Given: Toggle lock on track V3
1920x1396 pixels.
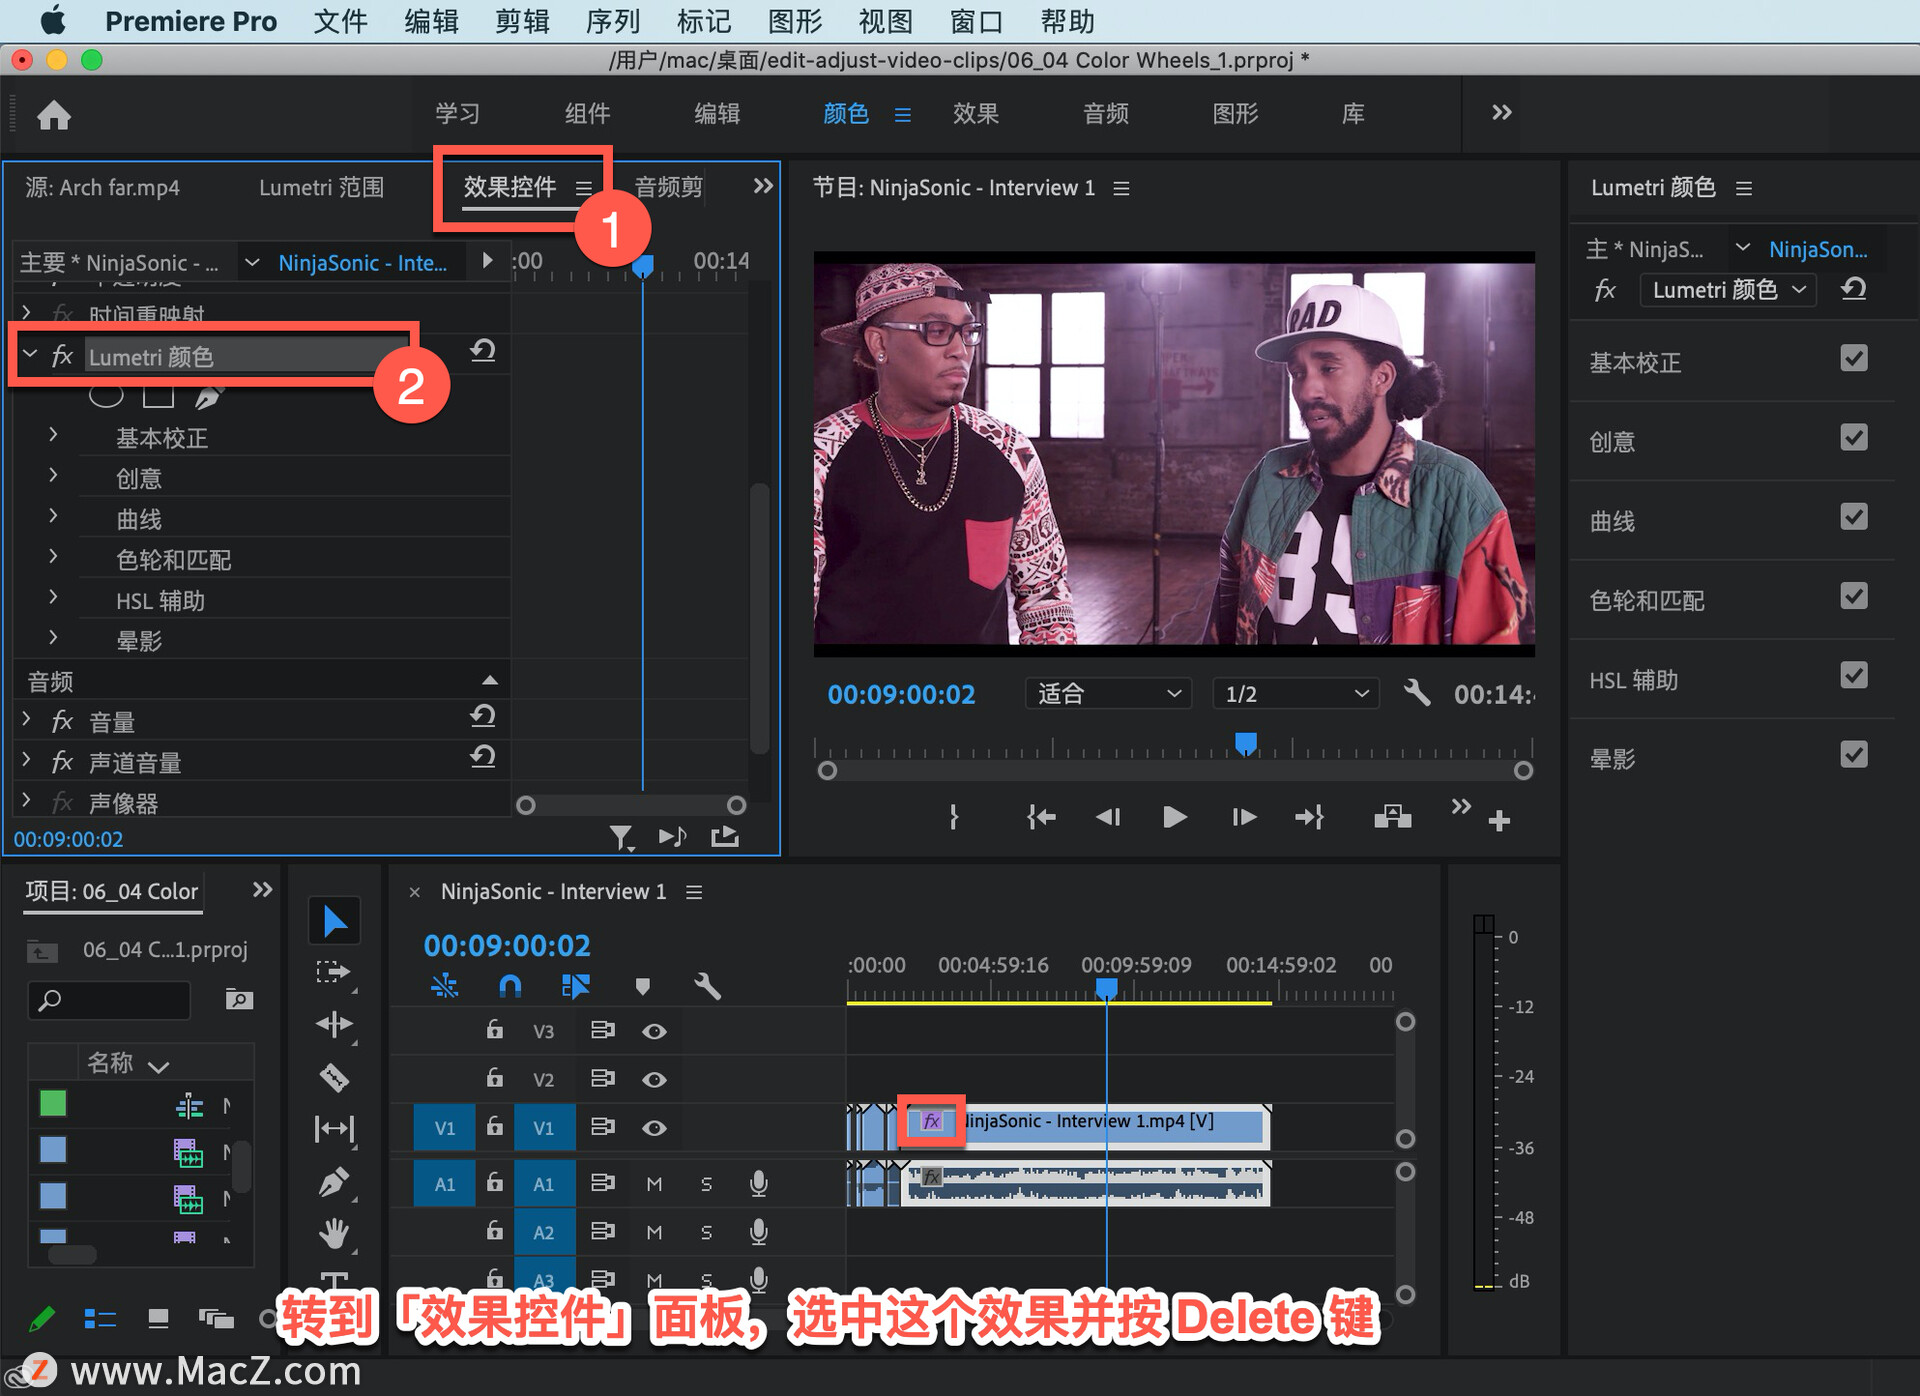Looking at the screenshot, I should click(x=494, y=1029).
